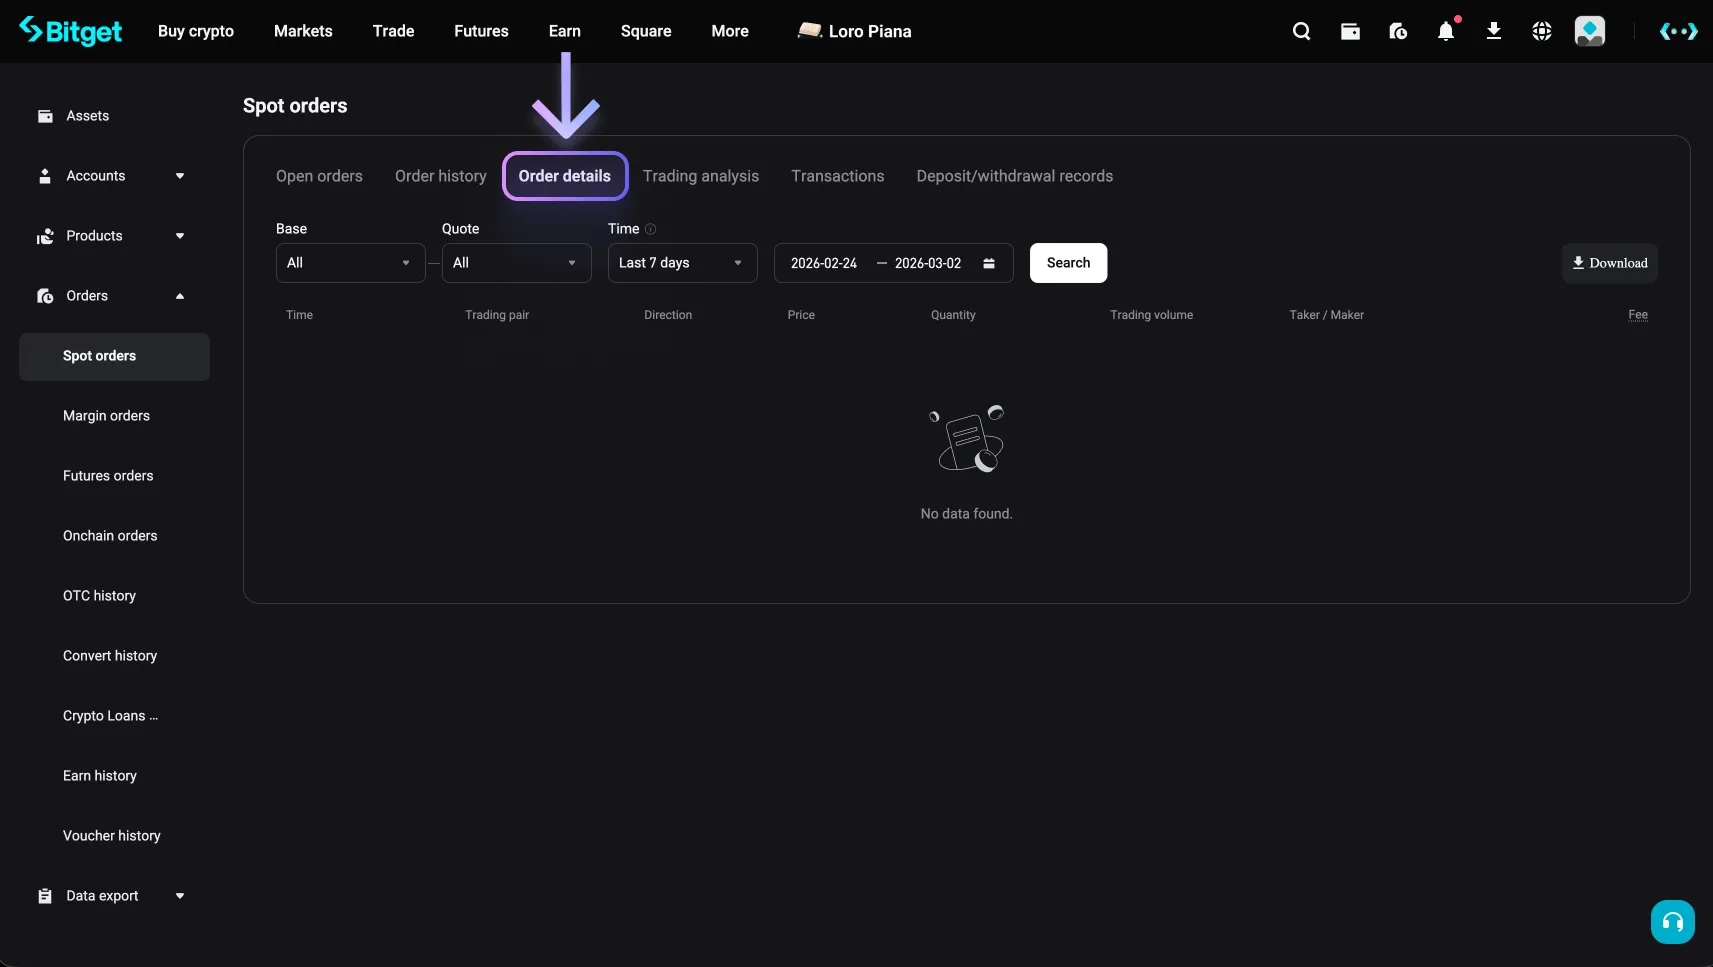Image resolution: width=1713 pixels, height=967 pixels.
Task: Expand the Quote currency dropdown
Action: click(516, 263)
